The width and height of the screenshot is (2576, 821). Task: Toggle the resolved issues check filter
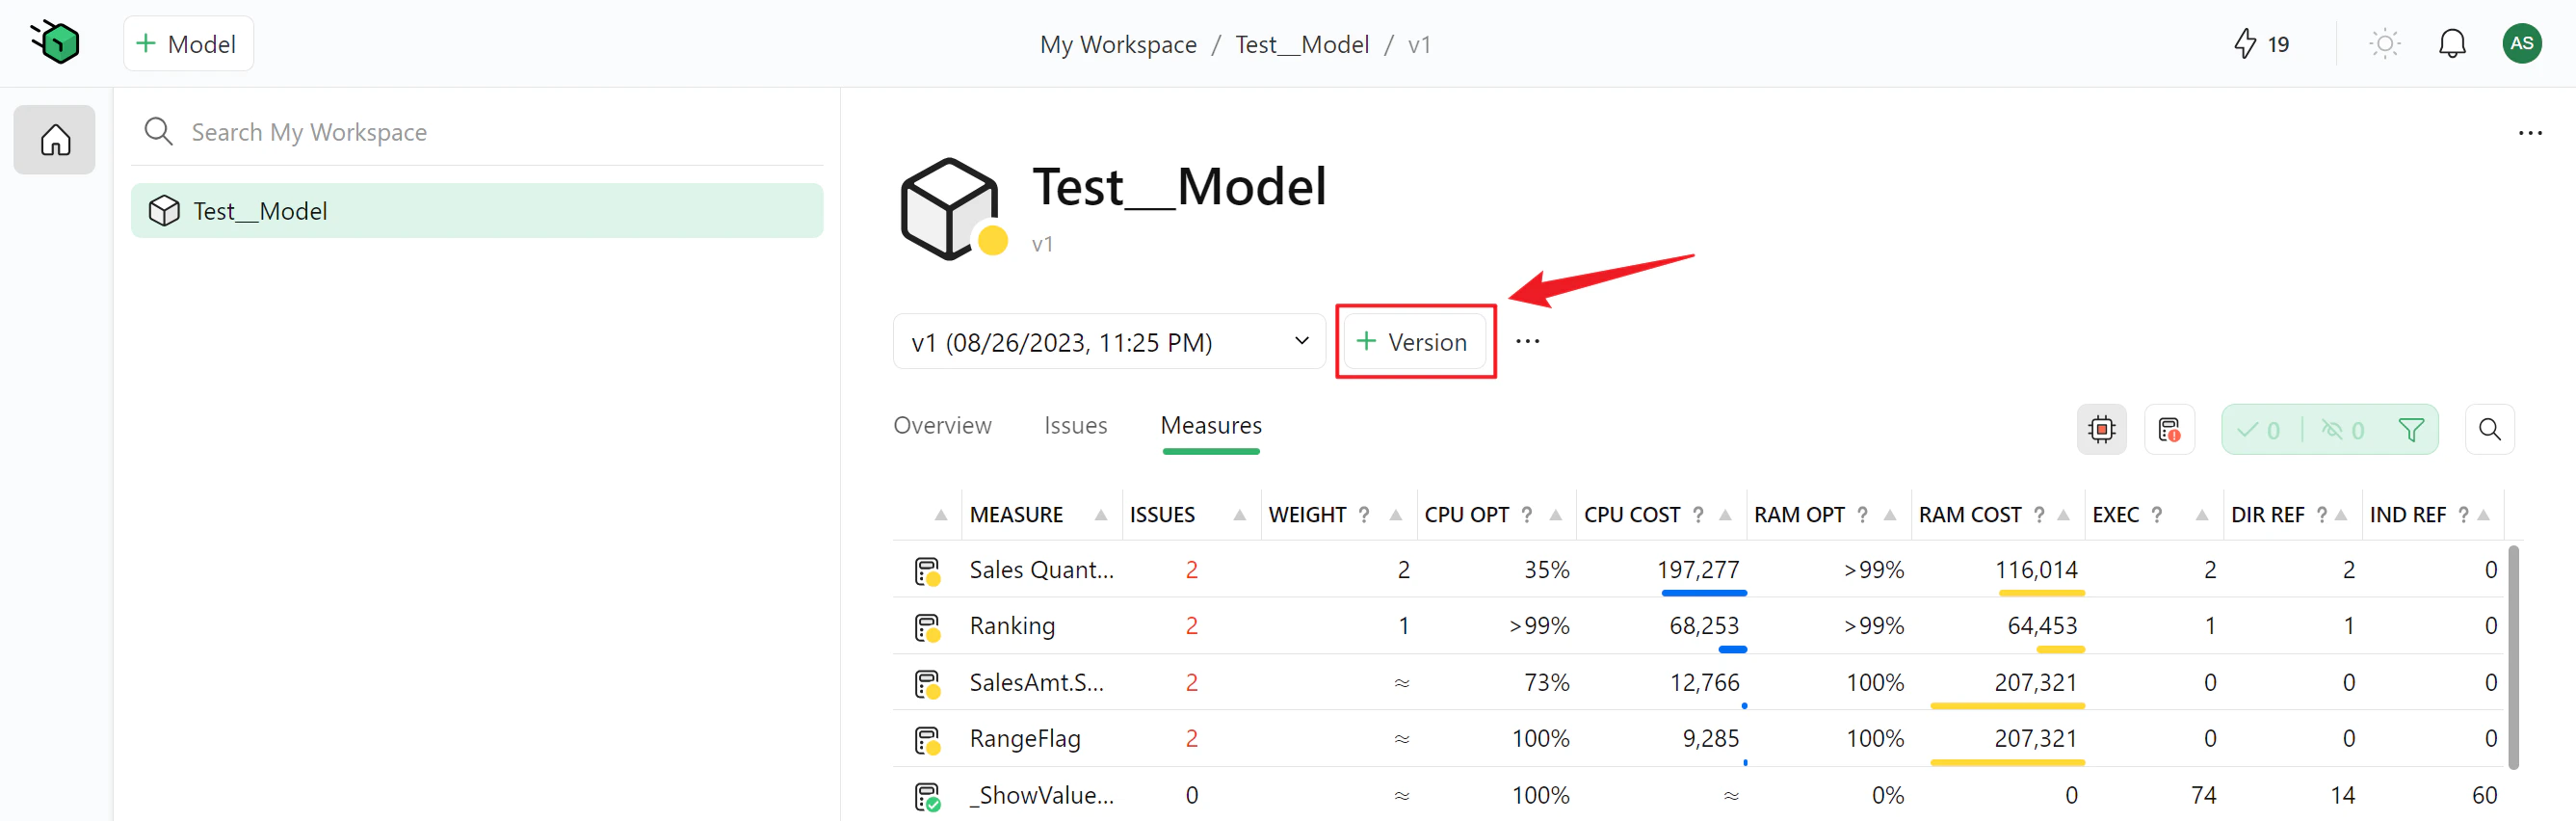click(x=2259, y=430)
